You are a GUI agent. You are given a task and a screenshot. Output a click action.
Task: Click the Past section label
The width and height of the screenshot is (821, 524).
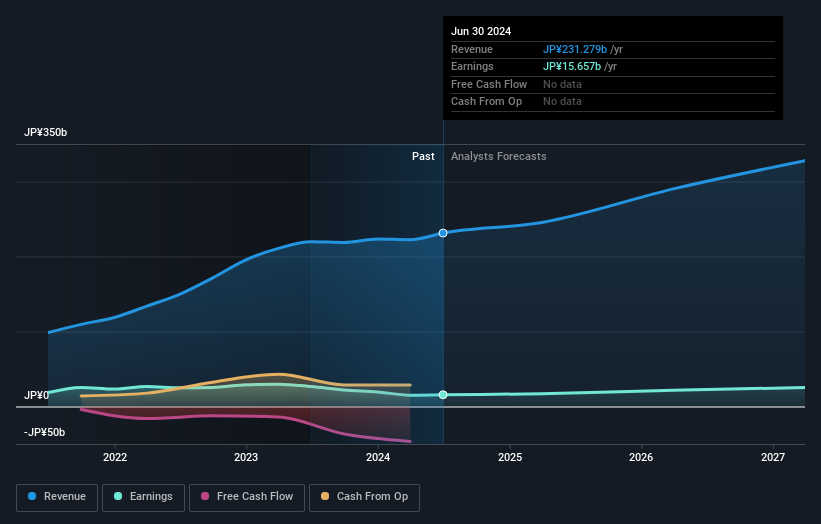423,156
